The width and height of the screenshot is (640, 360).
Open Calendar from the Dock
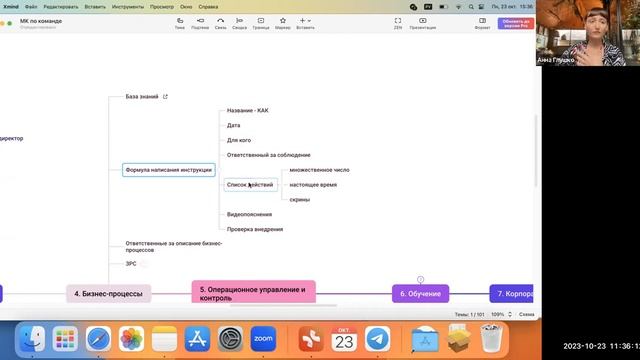click(344, 339)
